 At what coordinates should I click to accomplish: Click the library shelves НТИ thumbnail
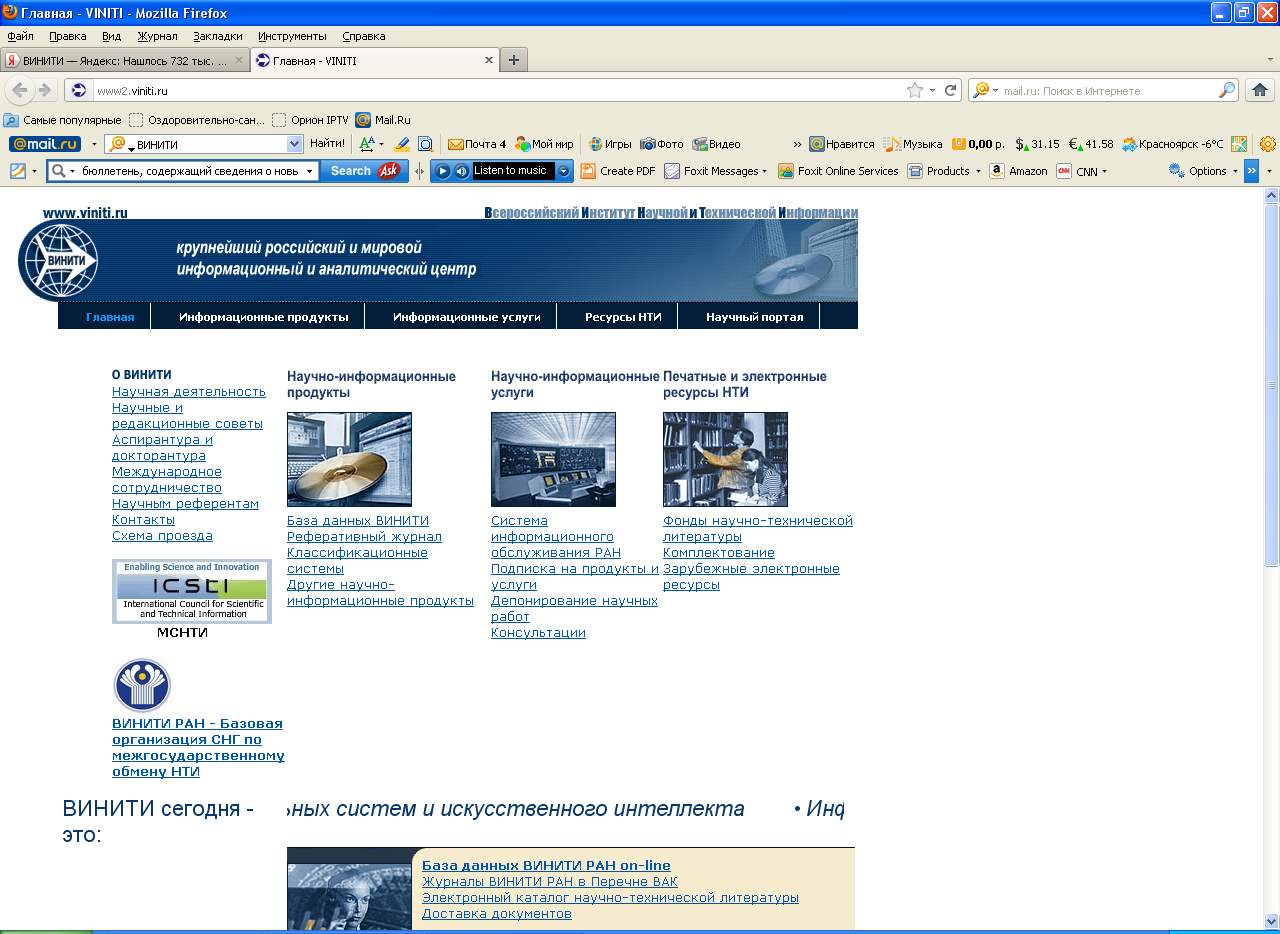[725, 459]
